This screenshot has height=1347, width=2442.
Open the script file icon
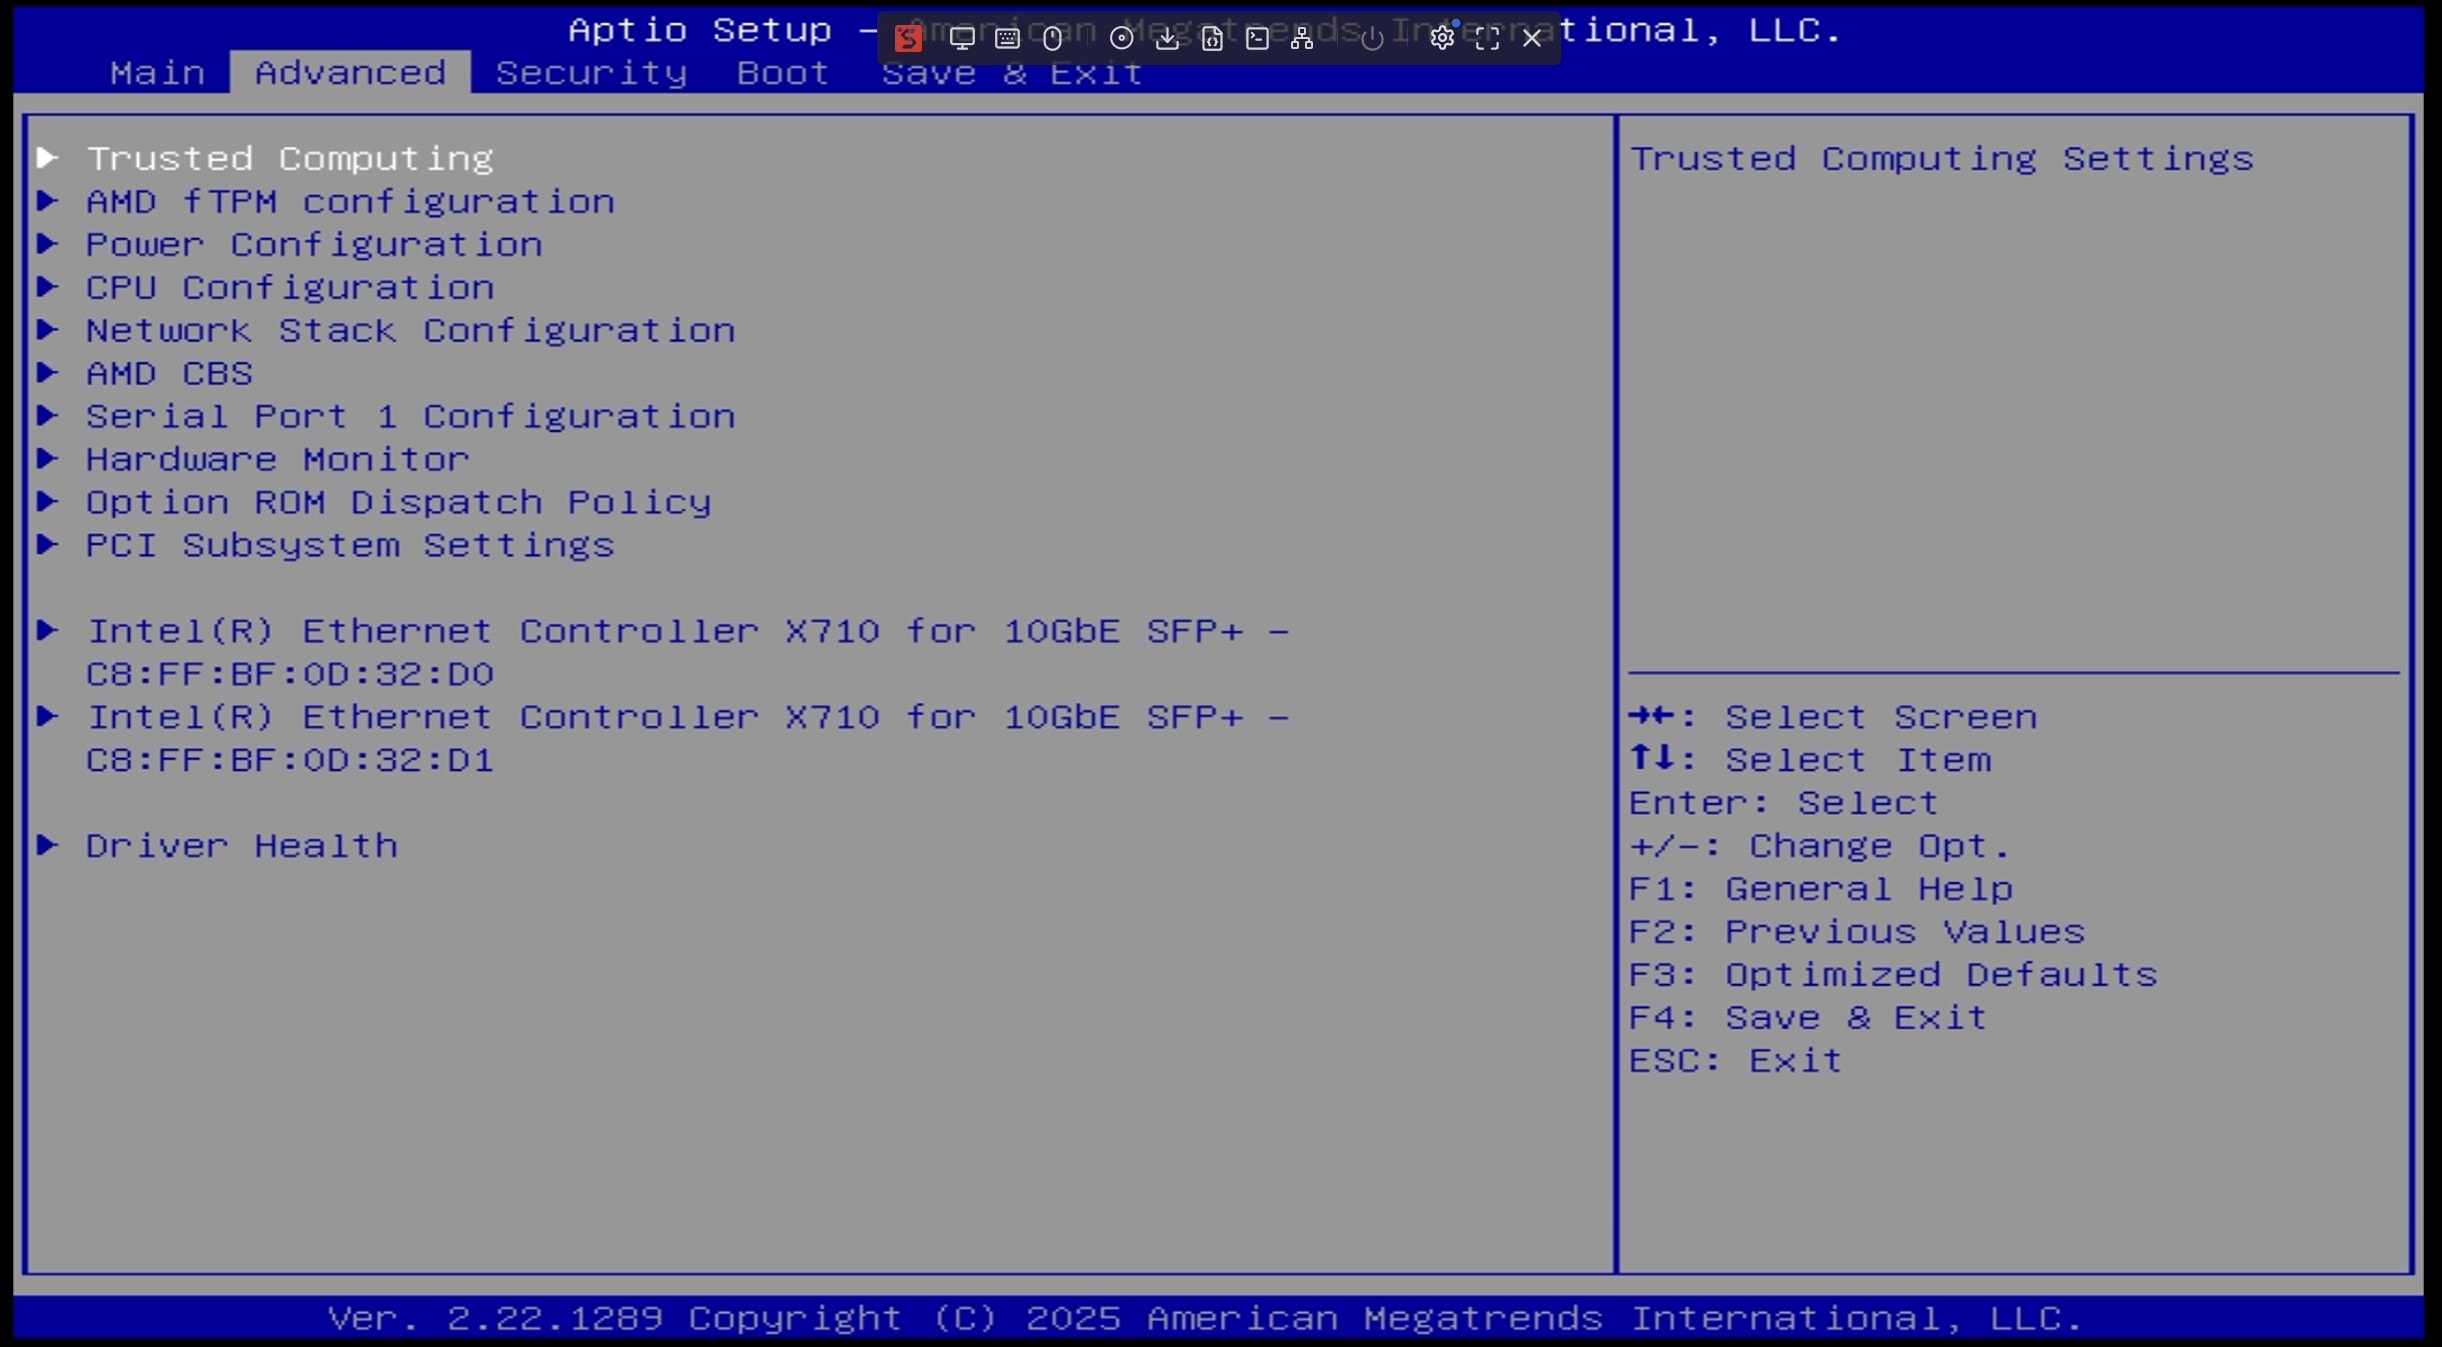click(1212, 38)
